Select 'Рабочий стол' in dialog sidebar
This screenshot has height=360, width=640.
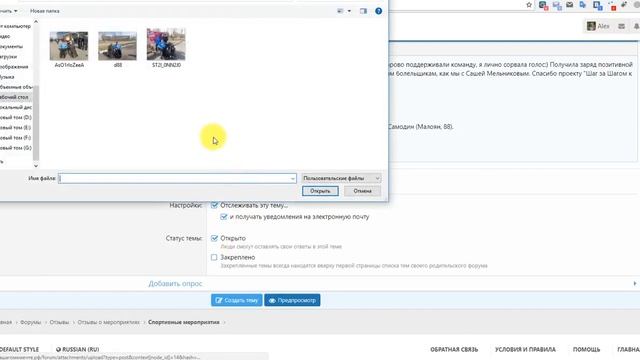[16, 97]
